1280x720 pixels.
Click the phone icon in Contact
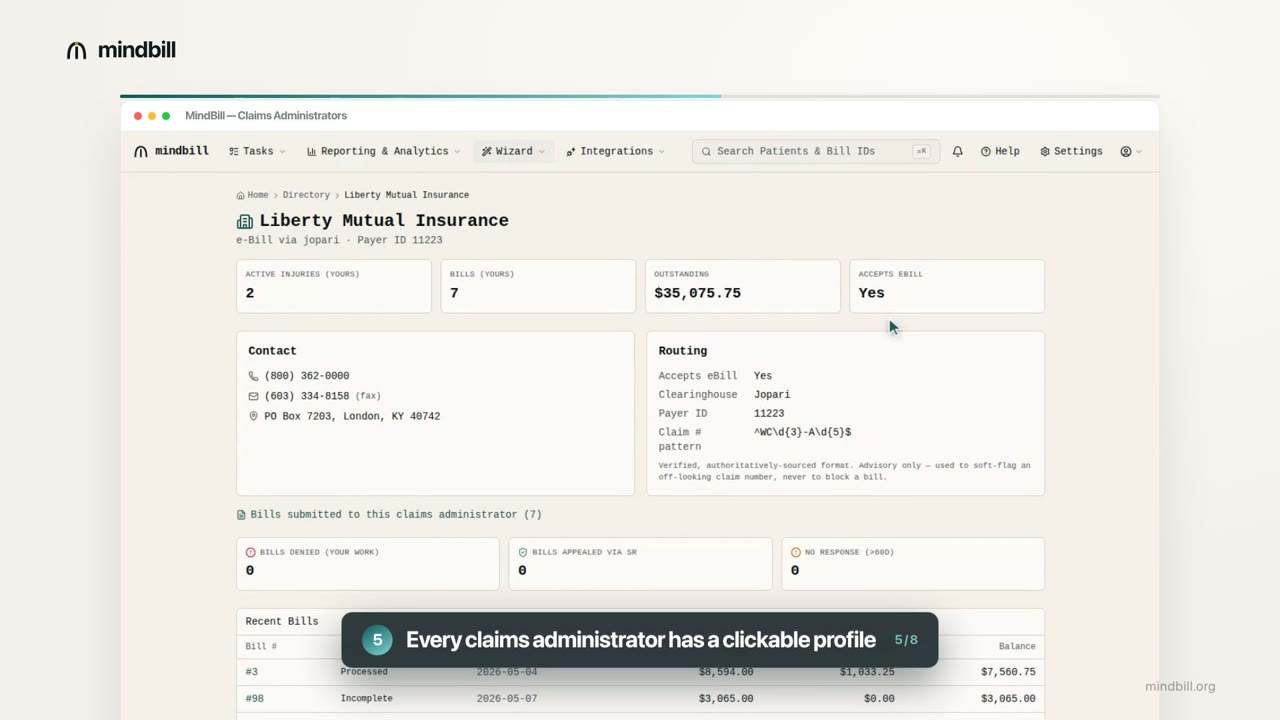pyautogui.click(x=253, y=376)
